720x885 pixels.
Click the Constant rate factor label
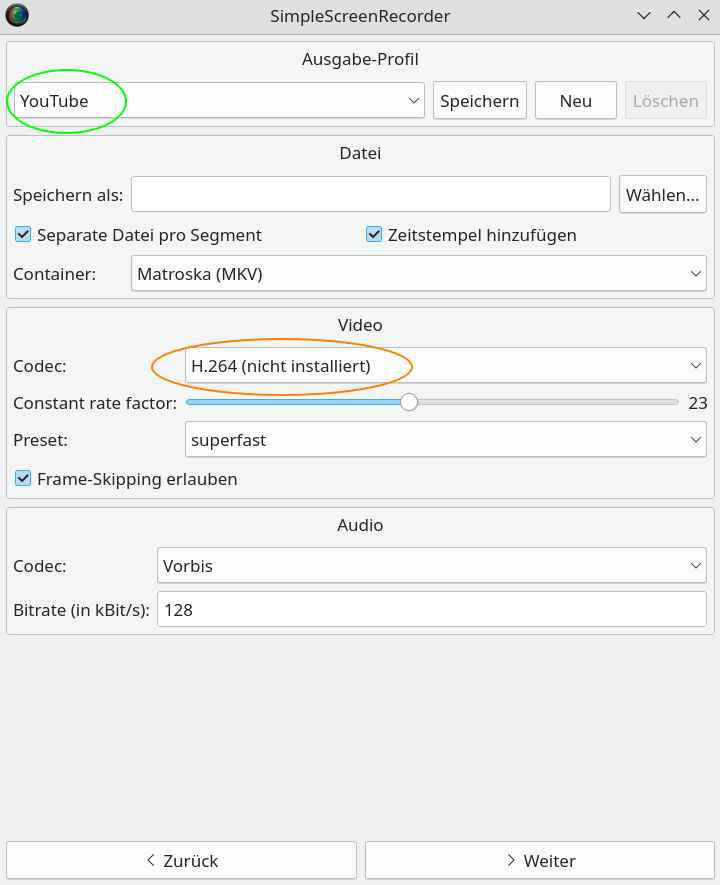click(x=95, y=403)
